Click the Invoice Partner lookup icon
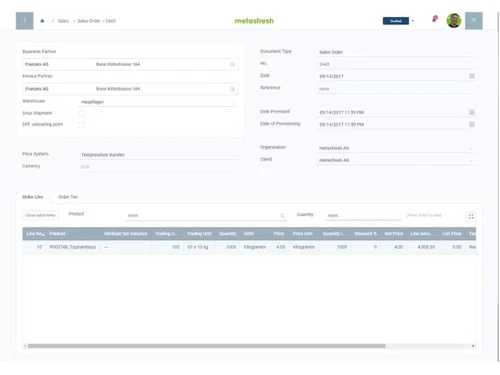500x375 pixels. [232, 89]
